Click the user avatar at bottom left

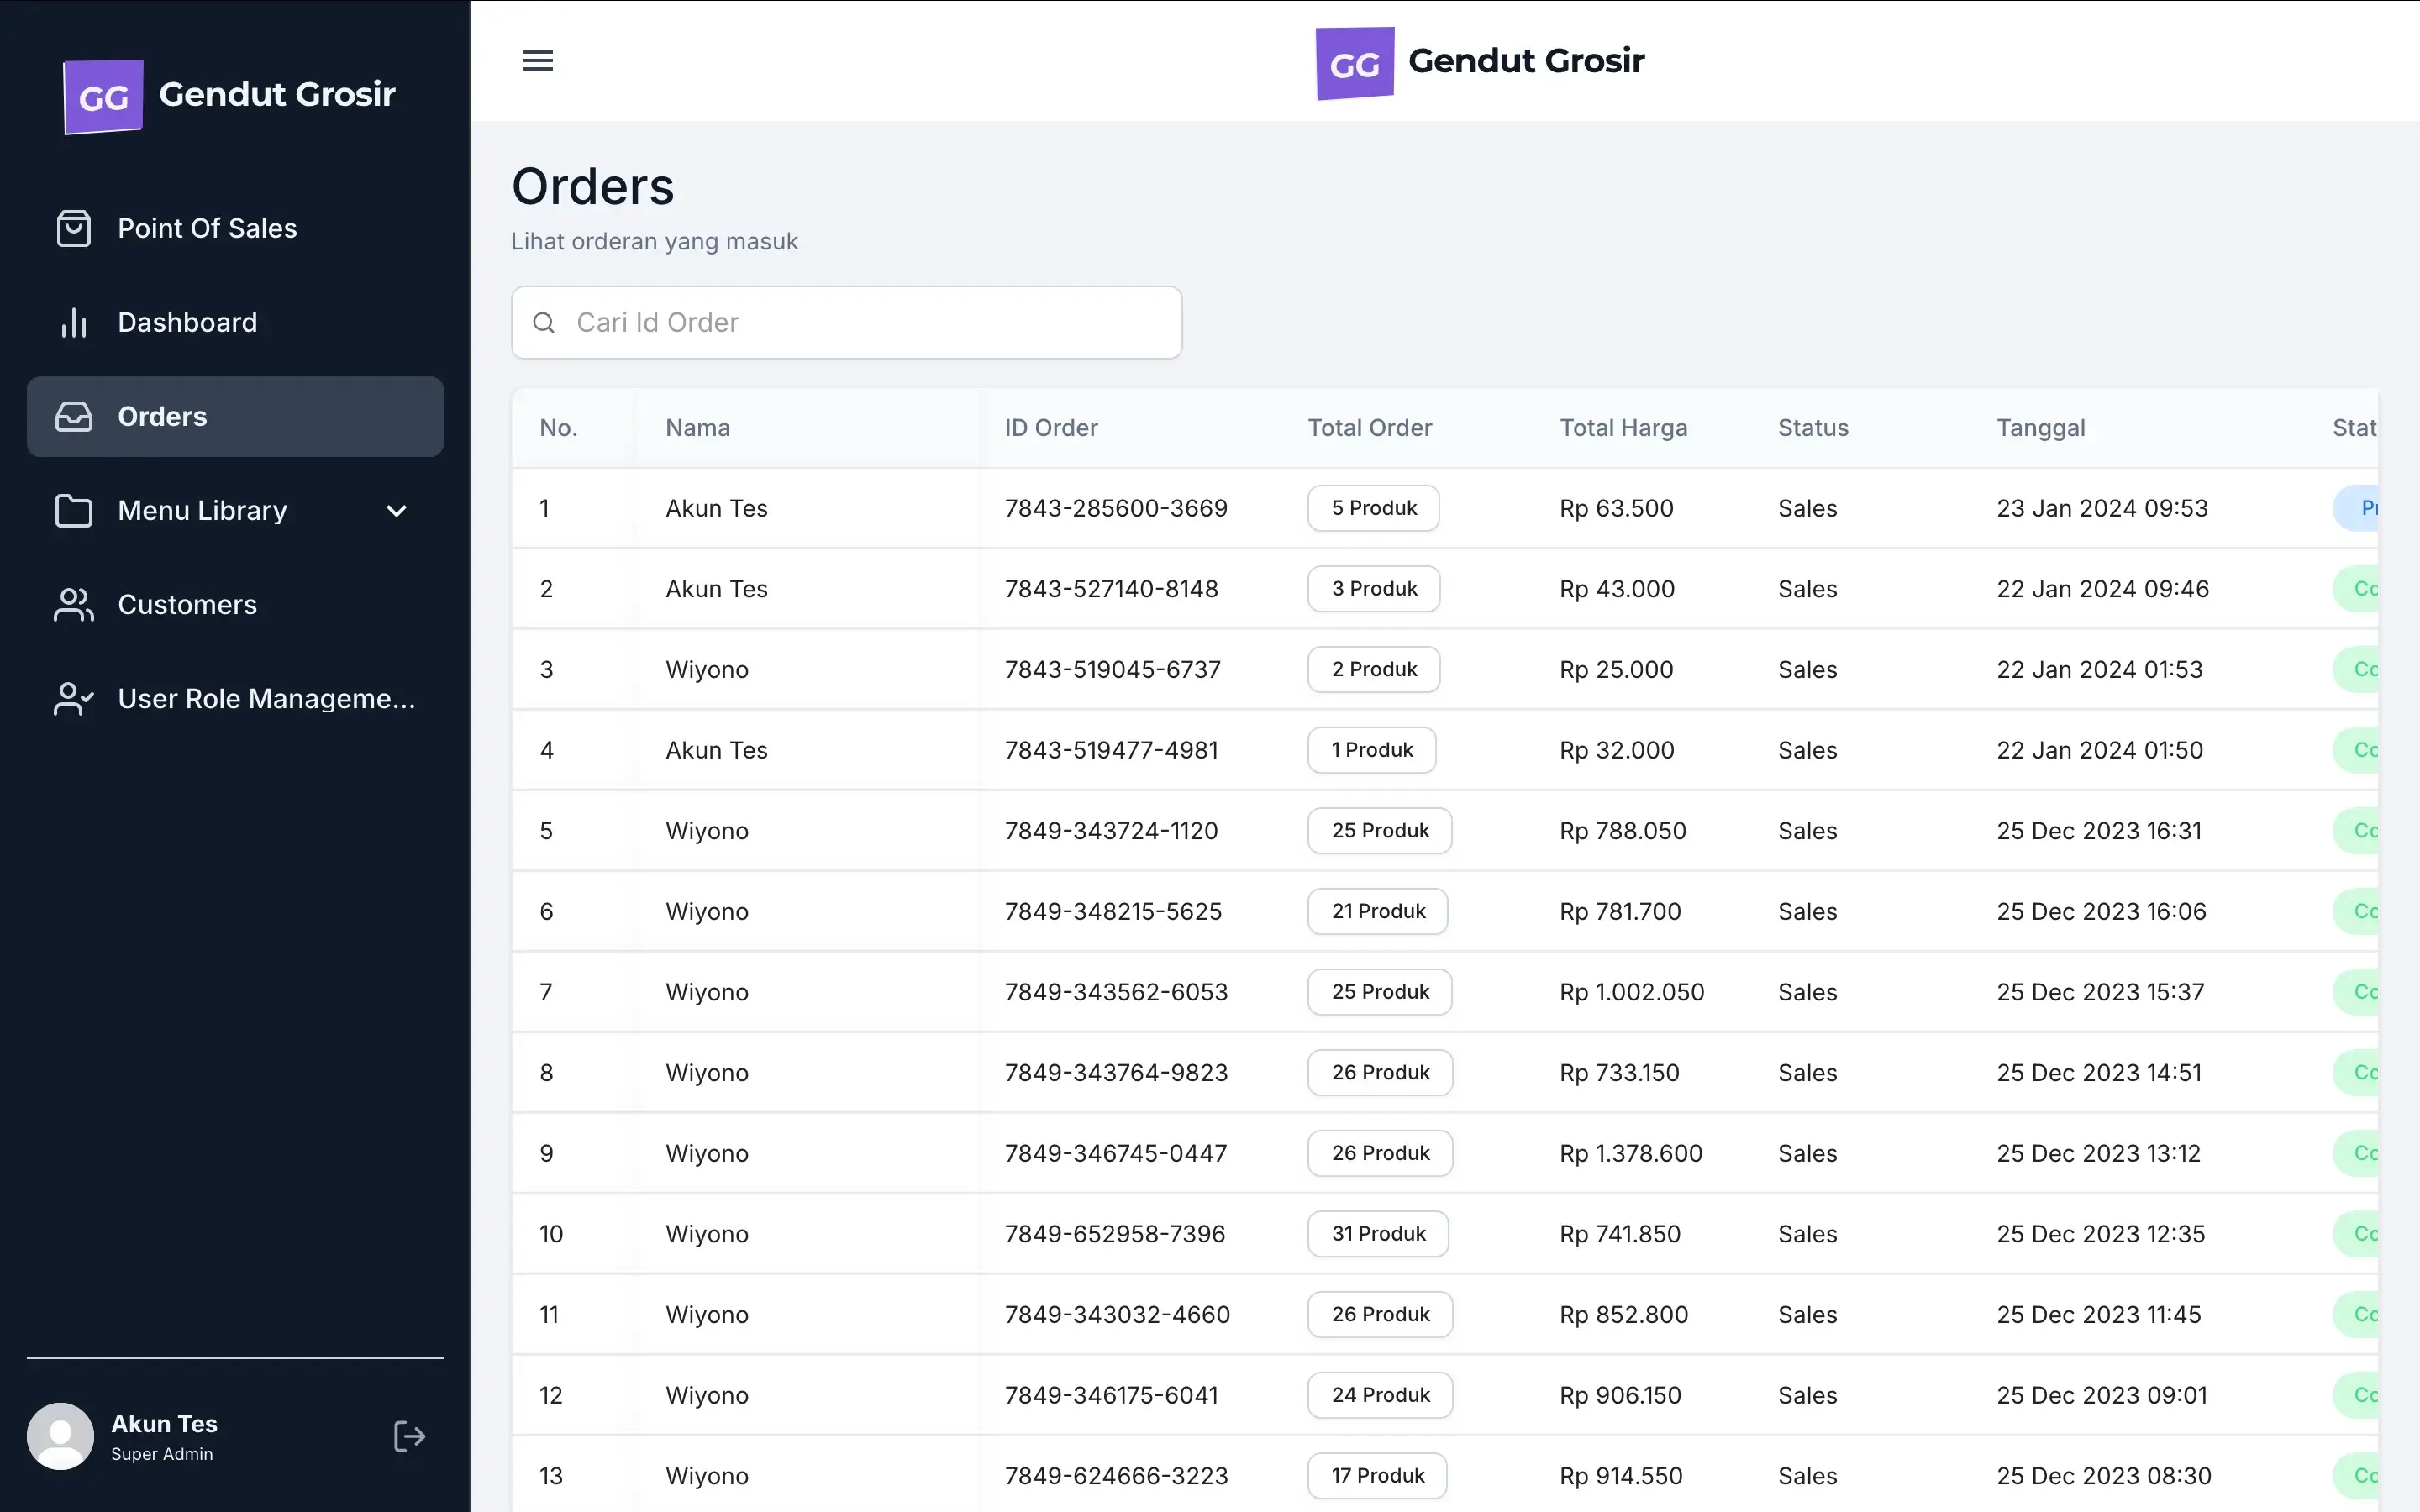(x=60, y=1436)
